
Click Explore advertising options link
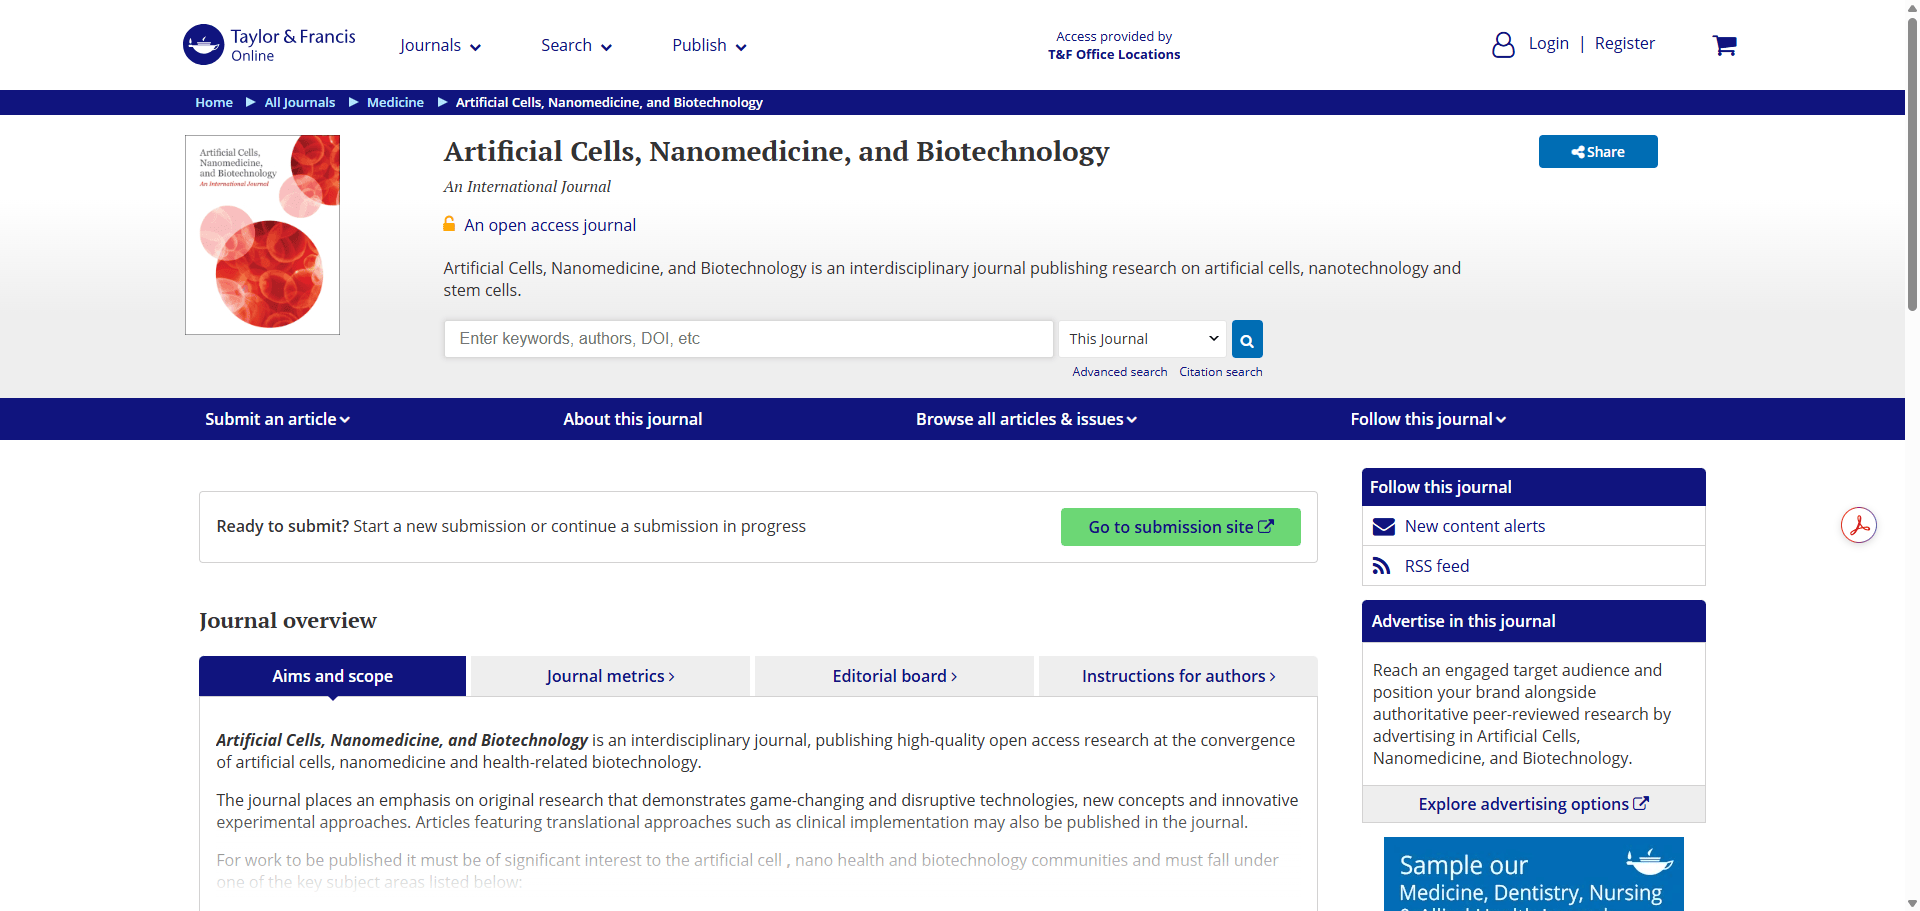click(x=1533, y=804)
